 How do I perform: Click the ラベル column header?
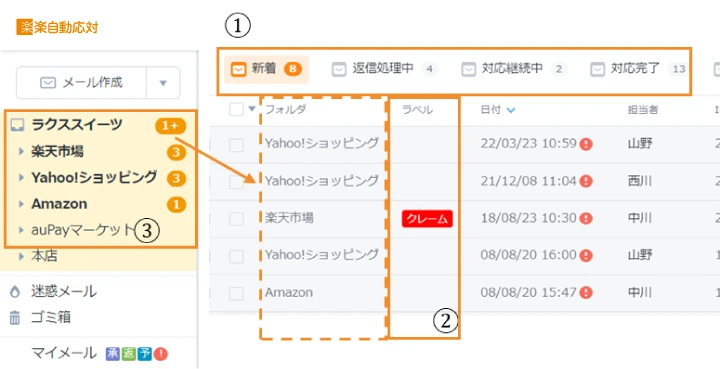[418, 110]
